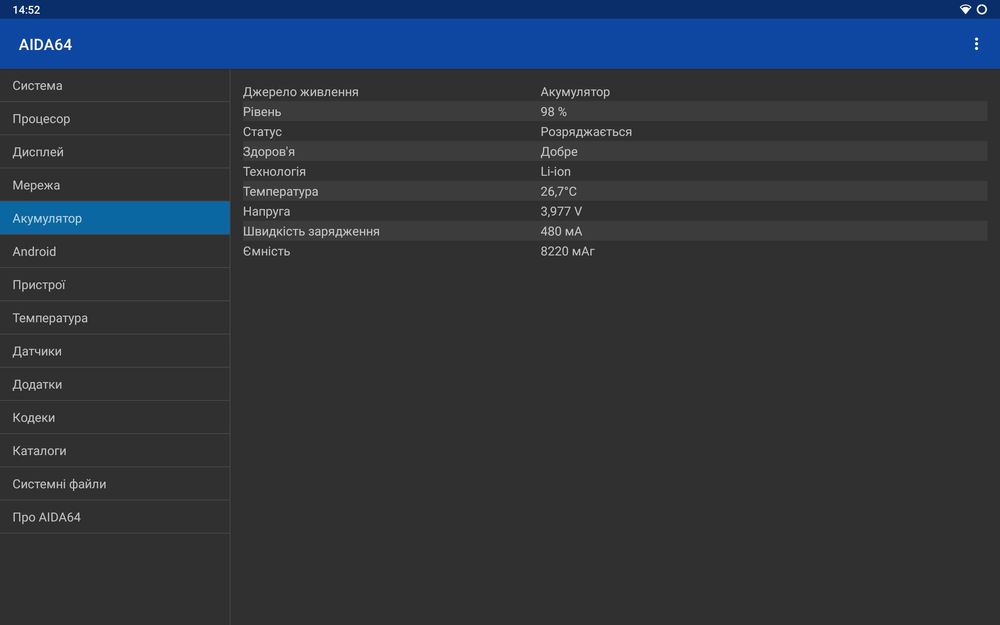Viewport: 1000px width, 625px height.
Task: Click the AIDA64 app title
Action: (45, 45)
